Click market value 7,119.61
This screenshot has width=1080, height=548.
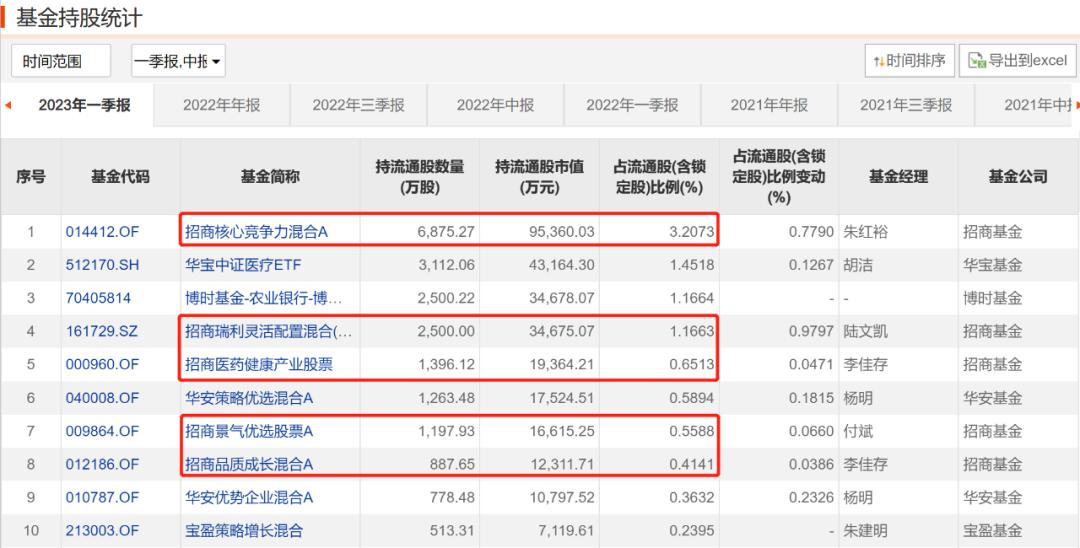565,531
